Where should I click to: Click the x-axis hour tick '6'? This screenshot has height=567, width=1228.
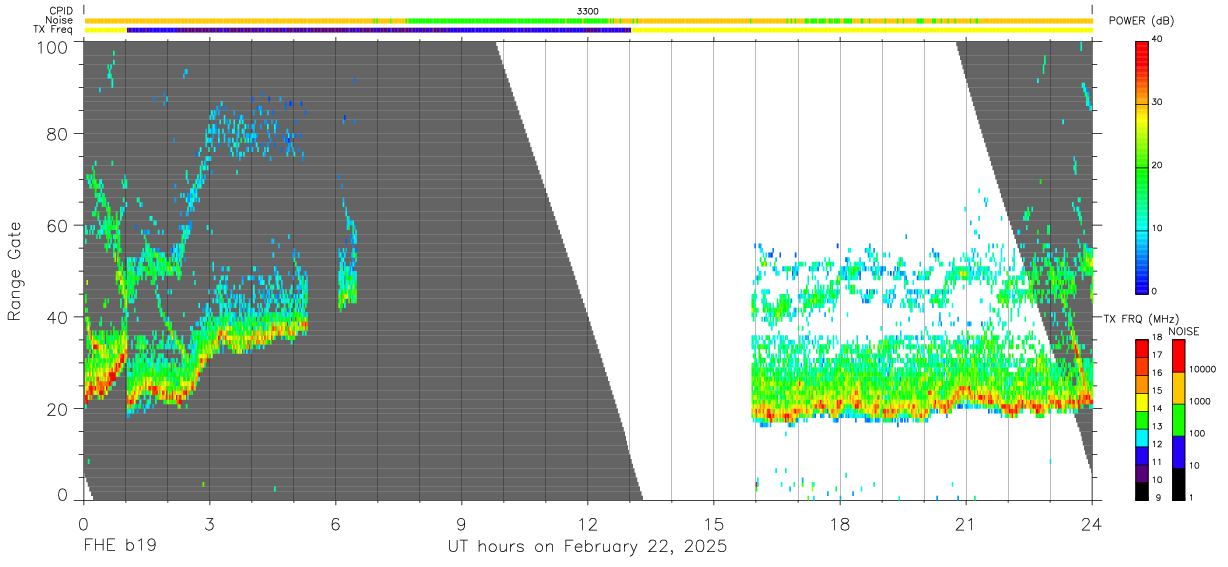(x=335, y=522)
